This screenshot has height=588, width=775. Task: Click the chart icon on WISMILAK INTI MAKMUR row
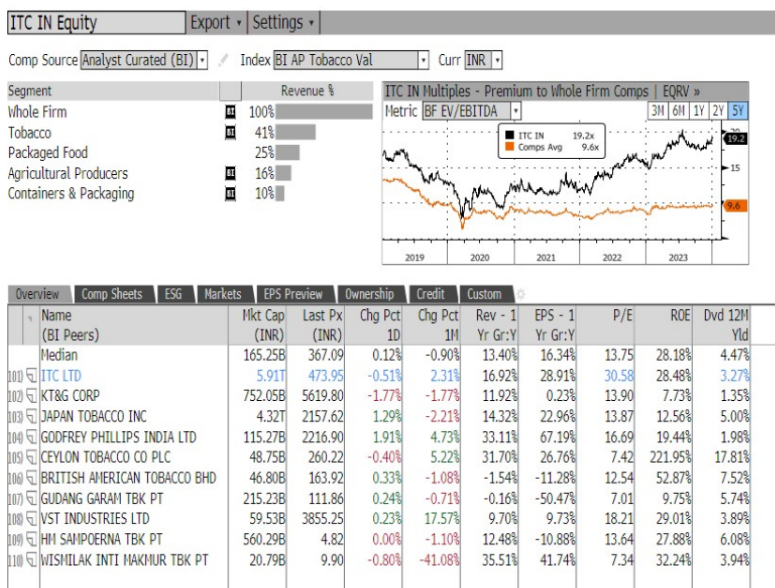32,560
